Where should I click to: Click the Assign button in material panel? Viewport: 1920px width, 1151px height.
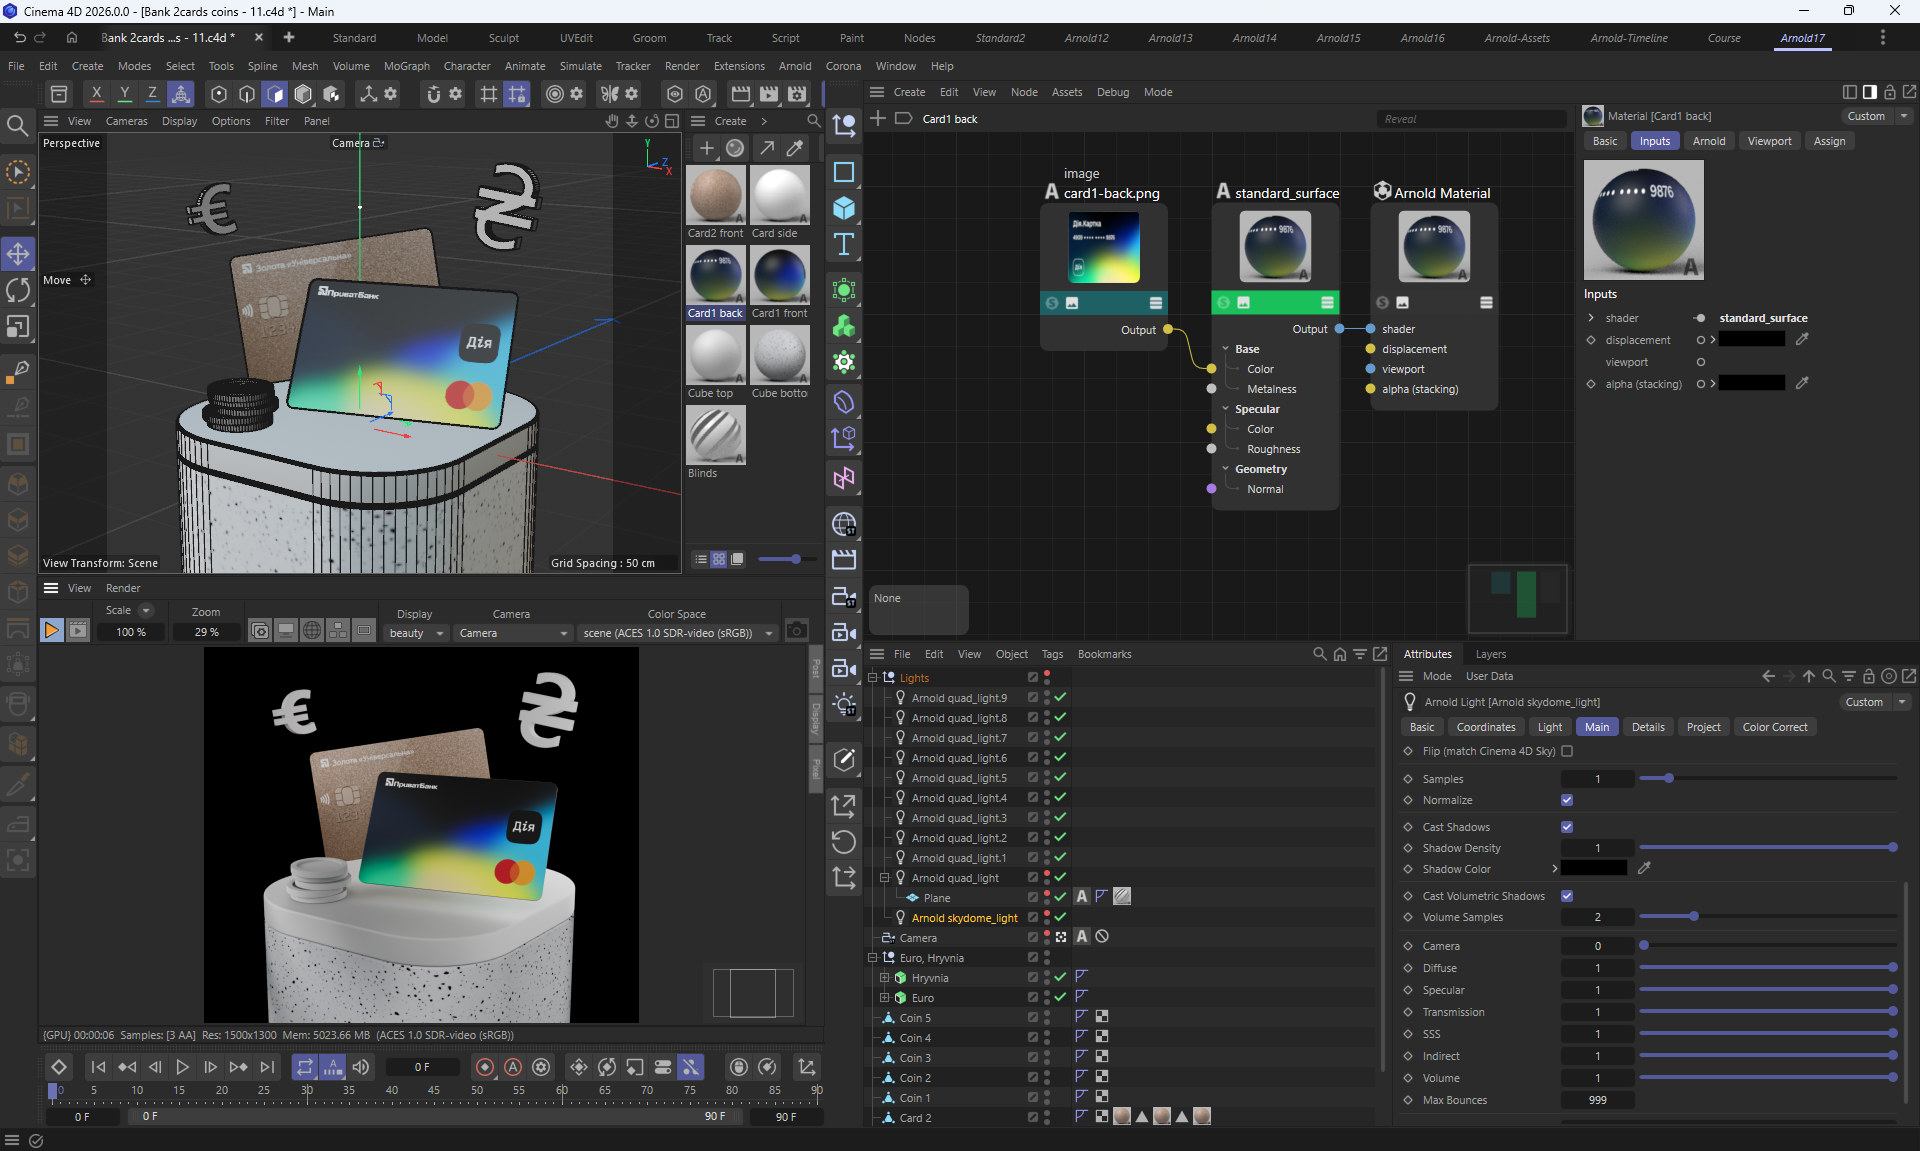[1829, 141]
